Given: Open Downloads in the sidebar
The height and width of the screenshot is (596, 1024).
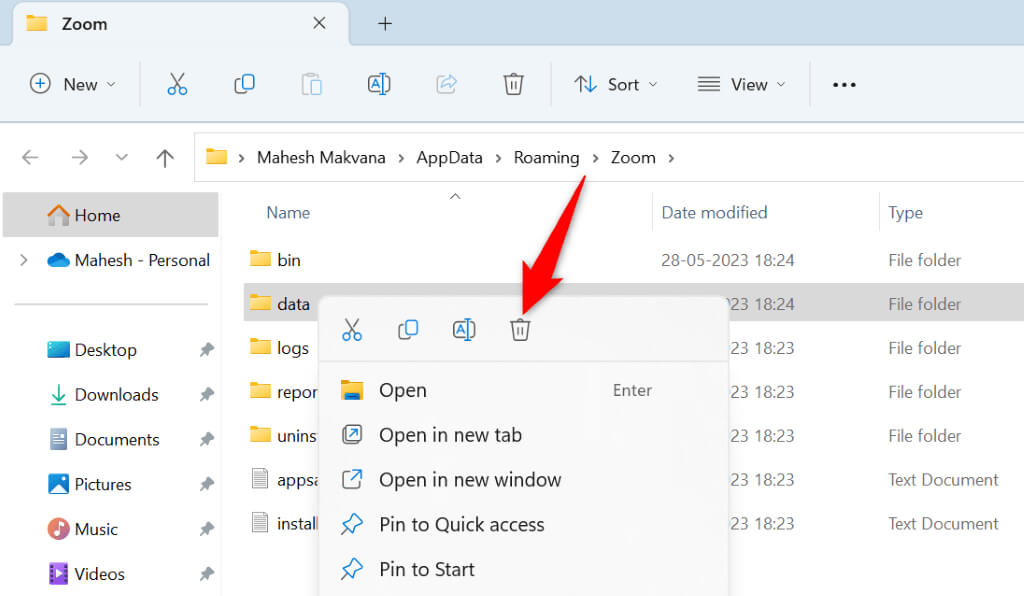Looking at the screenshot, I should click(104, 394).
